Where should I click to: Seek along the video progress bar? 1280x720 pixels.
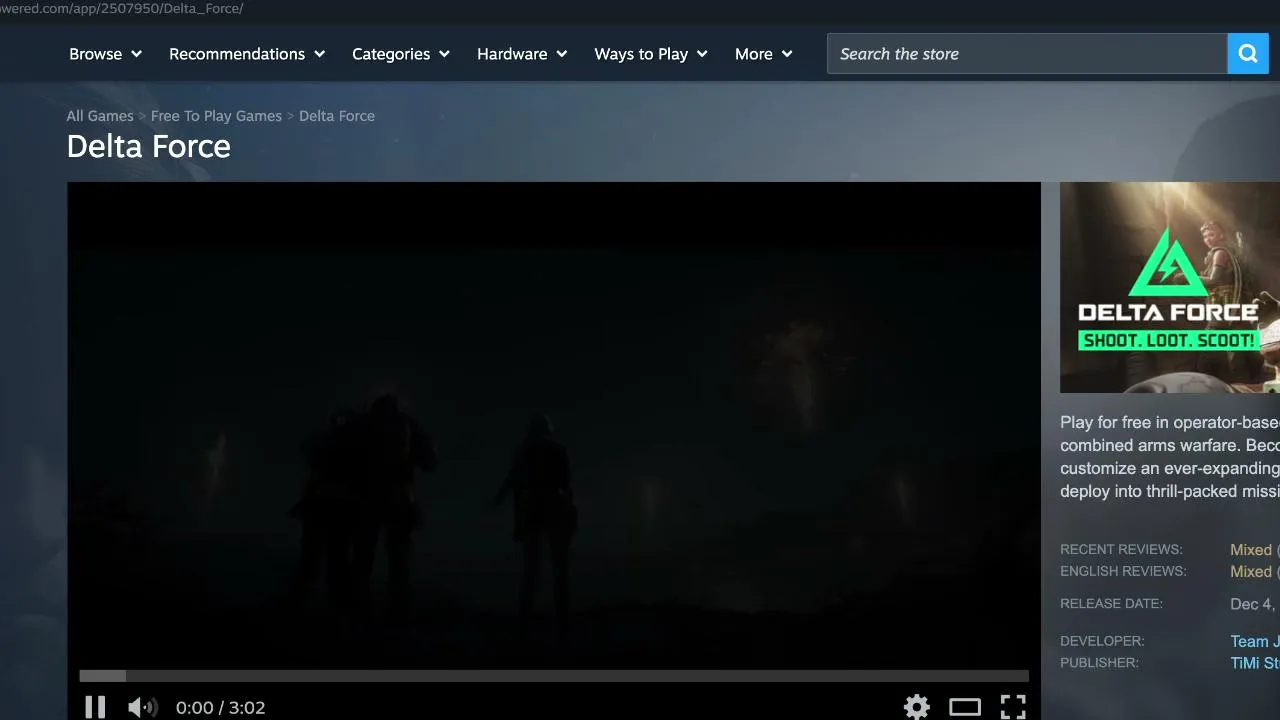[554, 676]
